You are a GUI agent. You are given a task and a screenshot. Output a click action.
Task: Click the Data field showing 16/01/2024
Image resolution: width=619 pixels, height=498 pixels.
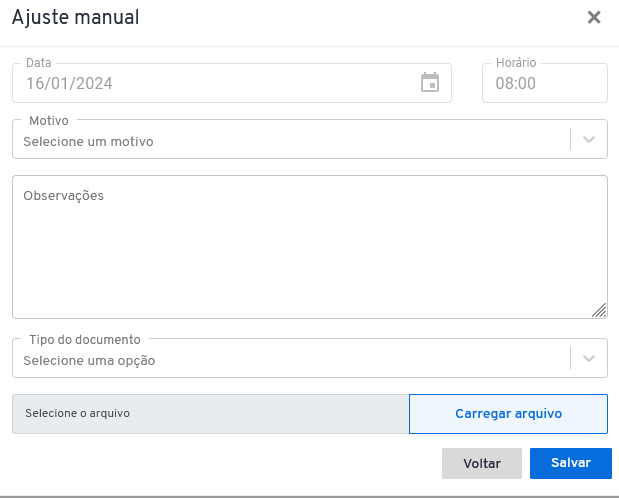[x=232, y=83]
